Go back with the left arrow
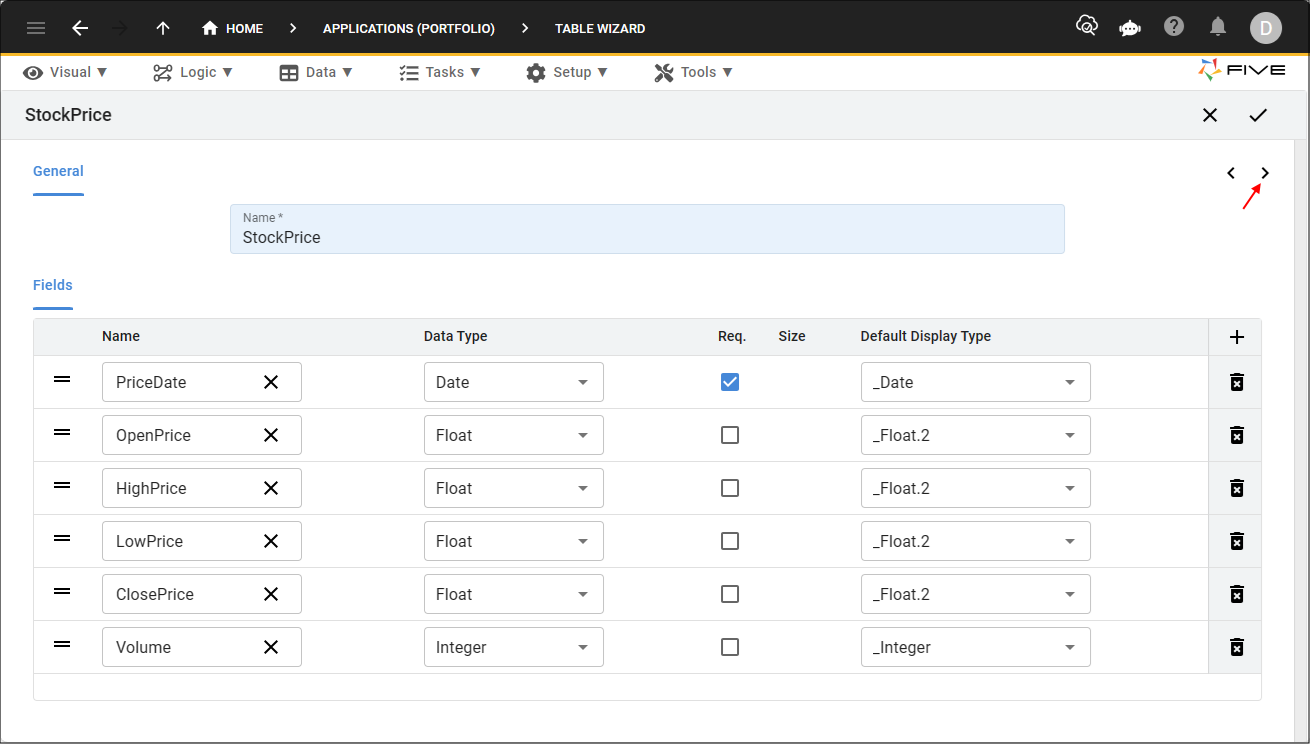The height and width of the screenshot is (744, 1310). pyautogui.click(x=80, y=28)
